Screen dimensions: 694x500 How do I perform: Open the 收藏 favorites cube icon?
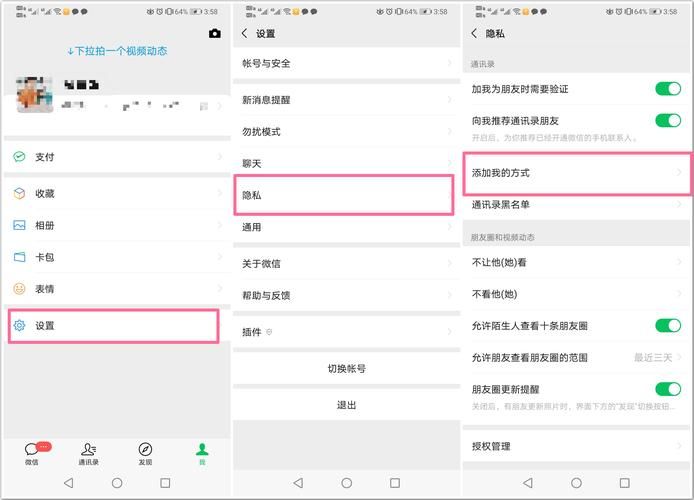click(x=19, y=193)
